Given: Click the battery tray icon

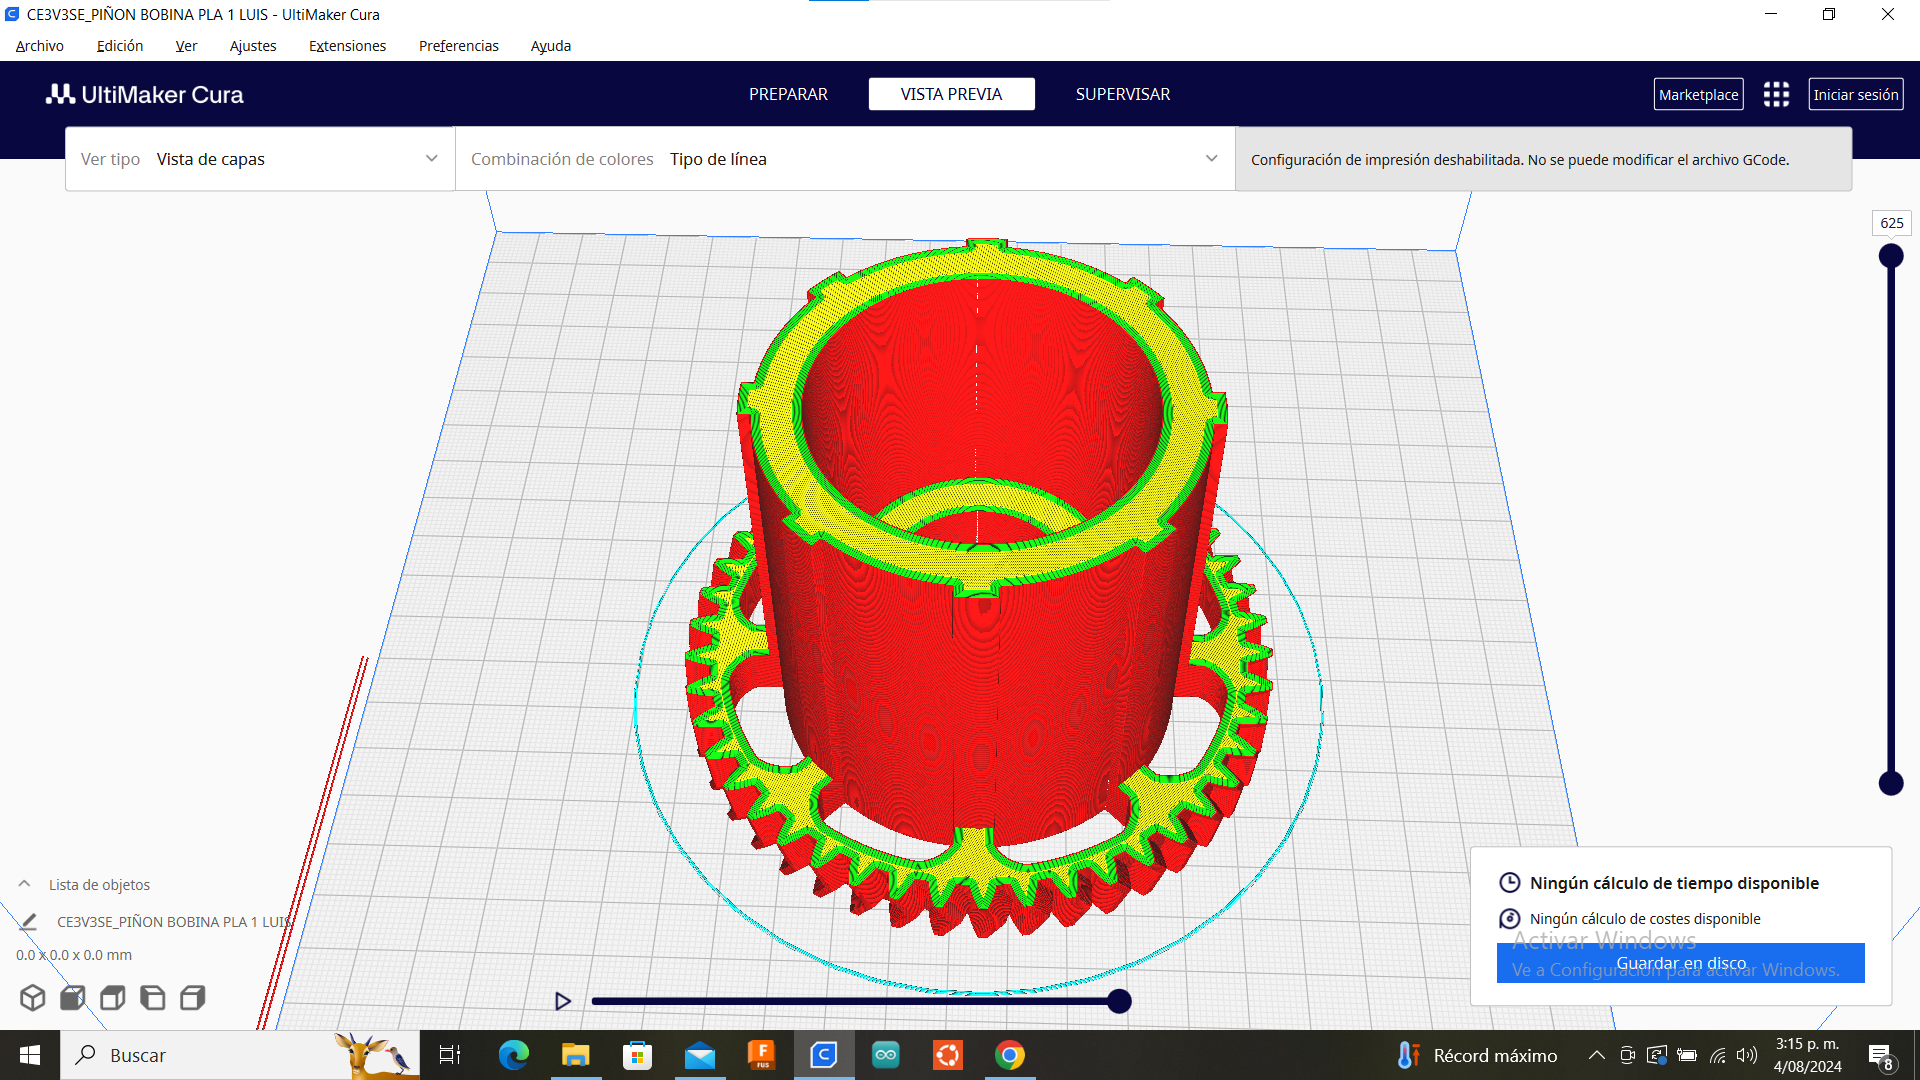Looking at the screenshot, I should [x=1687, y=1055].
